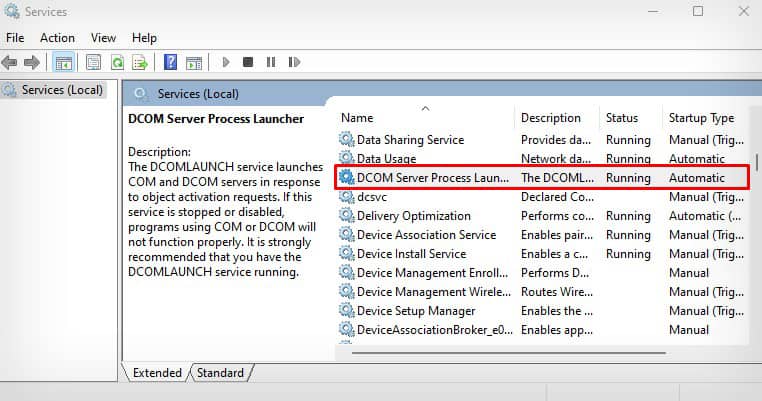Select the Delivery Optimization service row
Screen dimensions: 762x401
click(x=542, y=216)
